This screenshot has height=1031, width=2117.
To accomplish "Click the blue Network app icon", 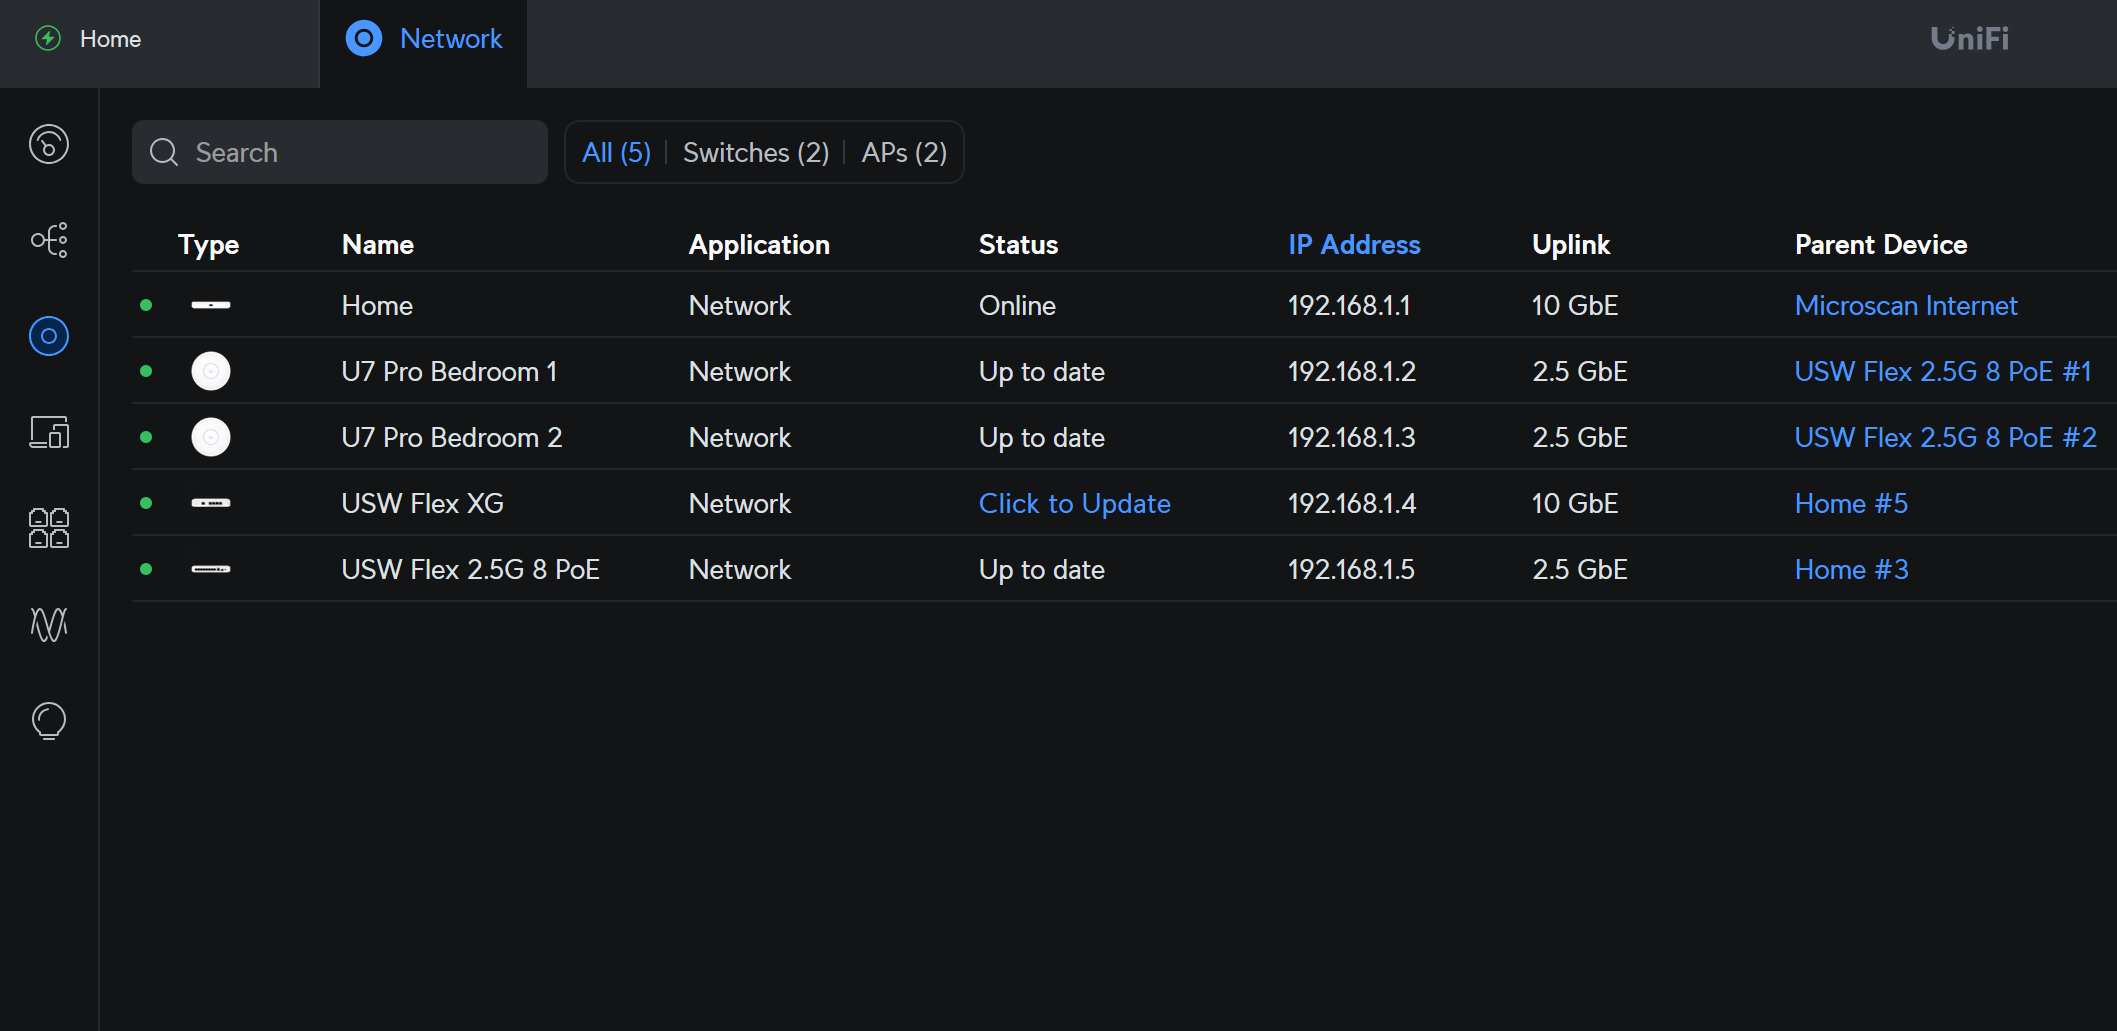I will click(364, 39).
